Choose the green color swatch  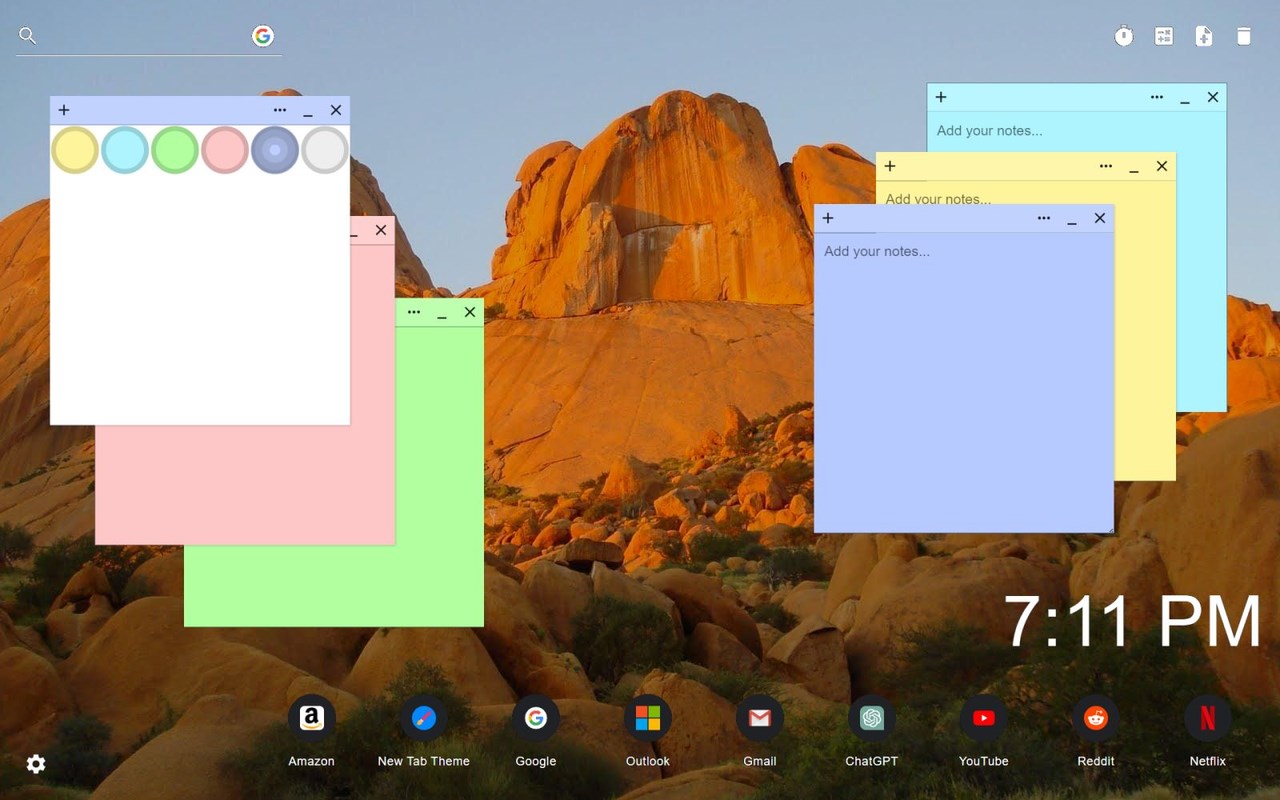coord(175,150)
